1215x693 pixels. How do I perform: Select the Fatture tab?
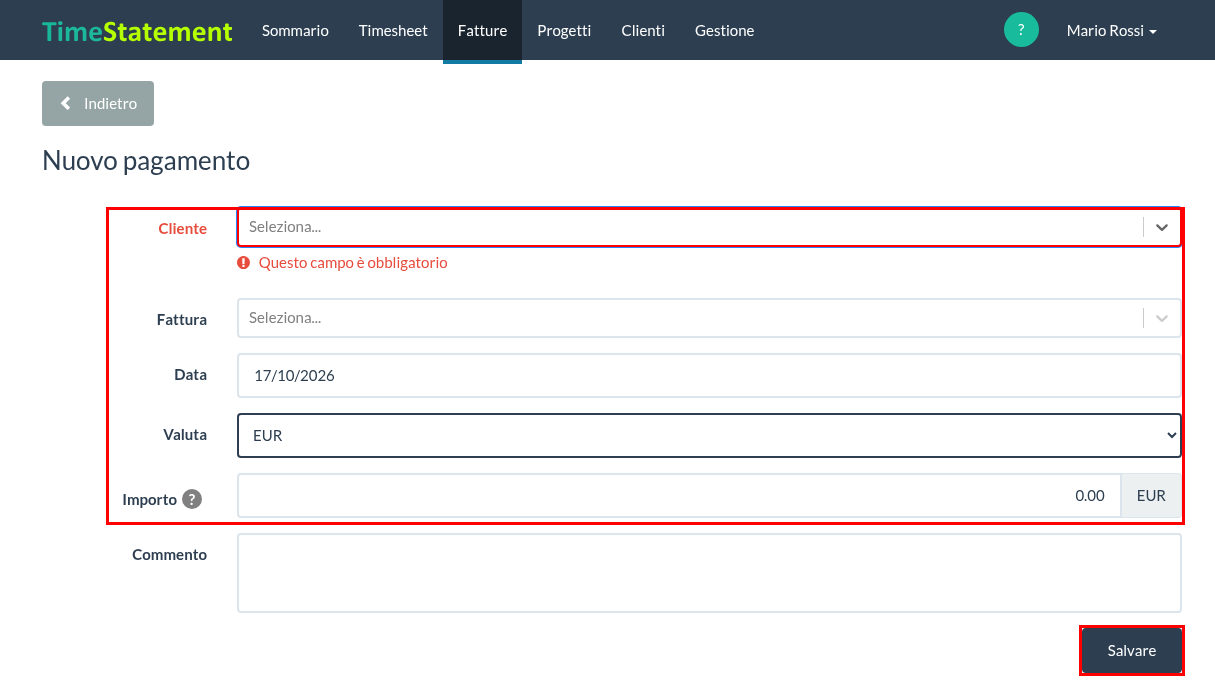[482, 31]
